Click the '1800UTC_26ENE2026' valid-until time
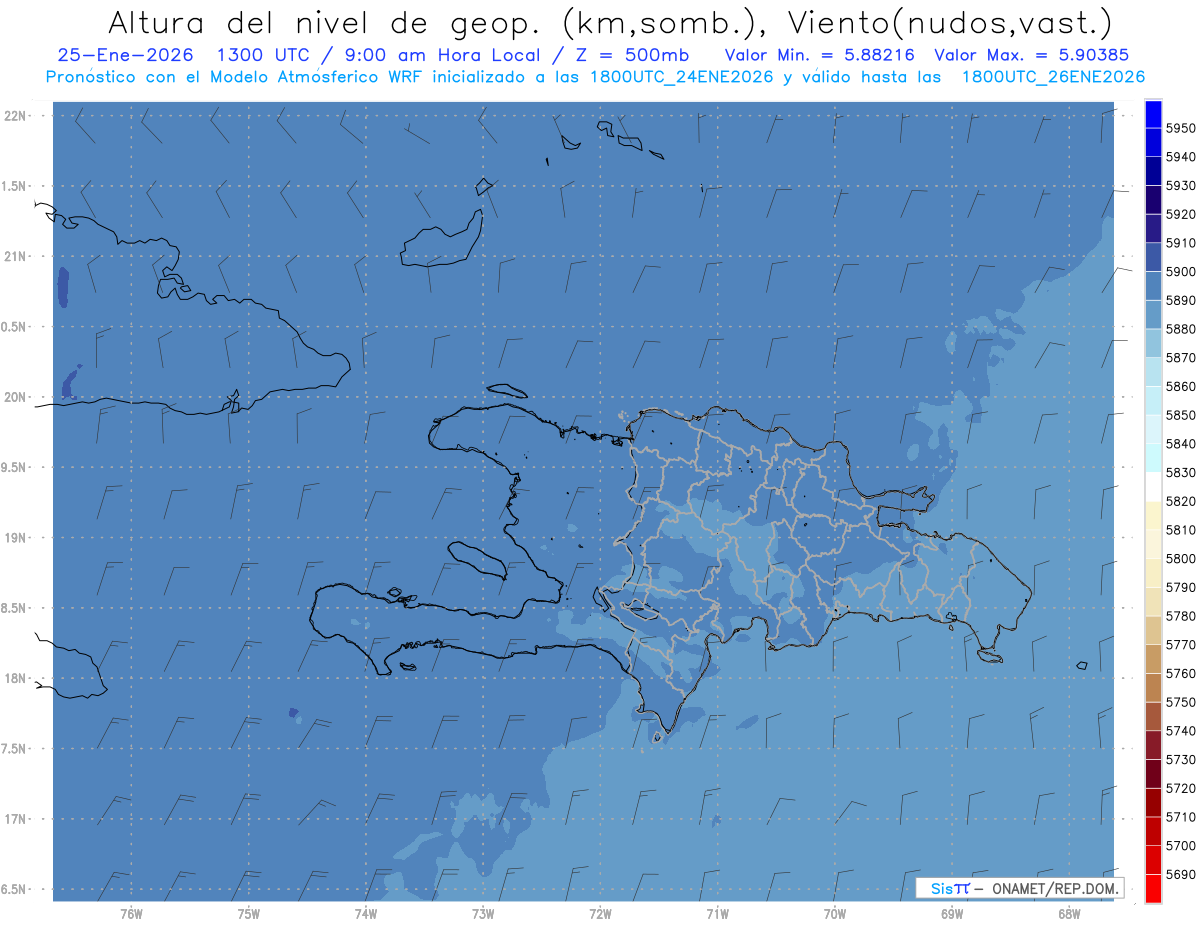The width and height of the screenshot is (1200, 927). click(1053, 77)
